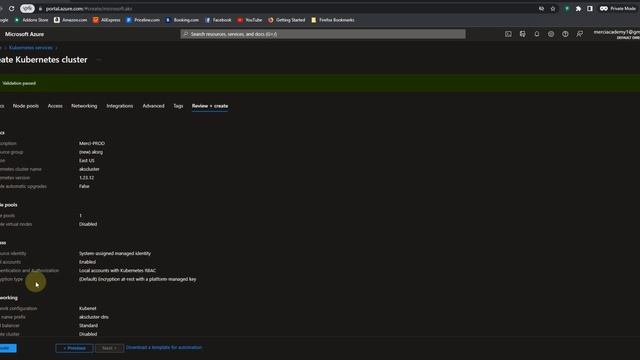Toggle browser side panel icon
640x360 pixels.
tap(590, 9)
